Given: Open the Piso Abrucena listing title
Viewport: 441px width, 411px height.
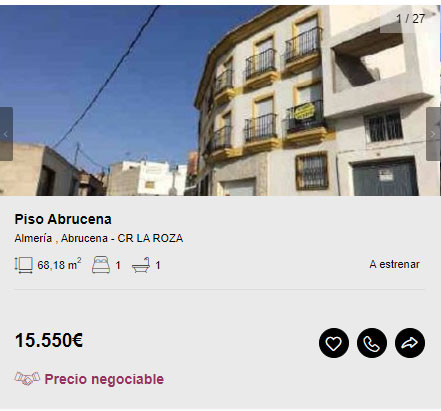Looking at the screenshot, I should click(63, 219).
